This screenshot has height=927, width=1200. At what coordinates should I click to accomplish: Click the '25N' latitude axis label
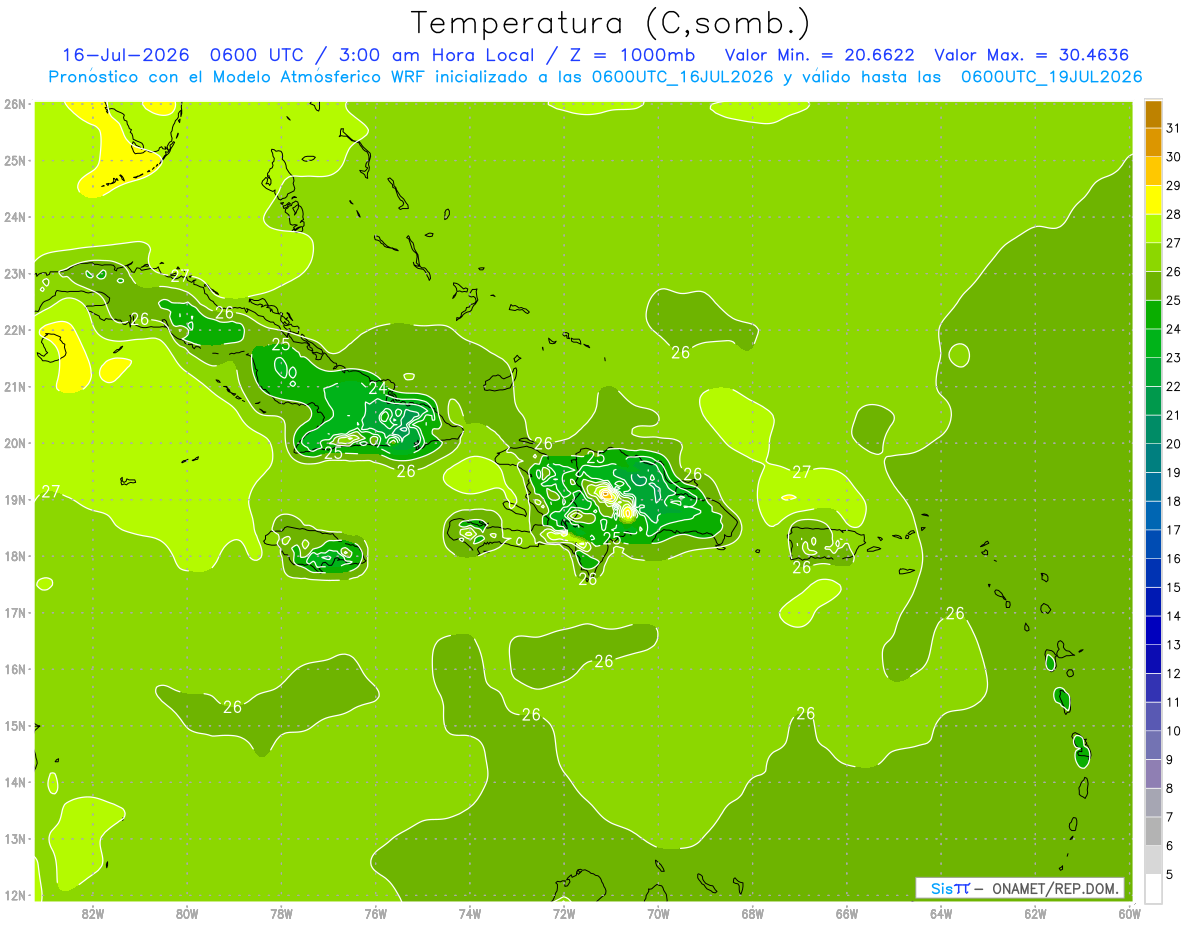pyautogui.click(x=15, y=160)
